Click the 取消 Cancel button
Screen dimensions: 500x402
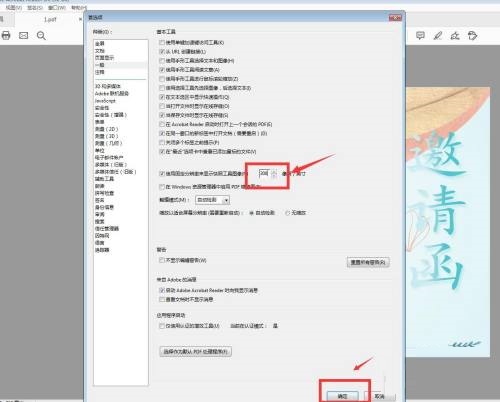380,396
